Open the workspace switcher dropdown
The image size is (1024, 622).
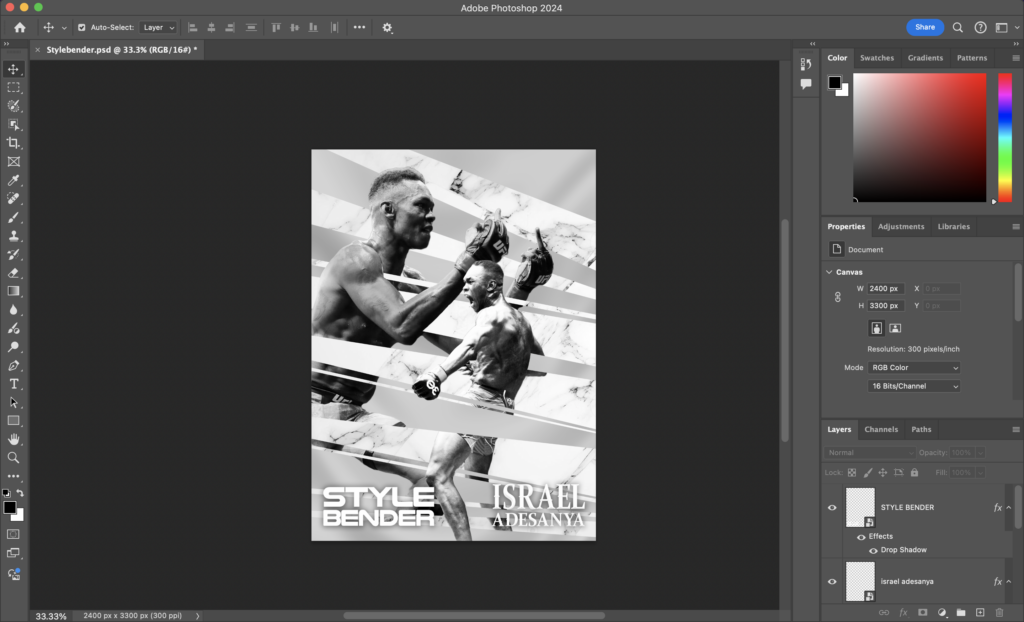(x=1006, y=27)
